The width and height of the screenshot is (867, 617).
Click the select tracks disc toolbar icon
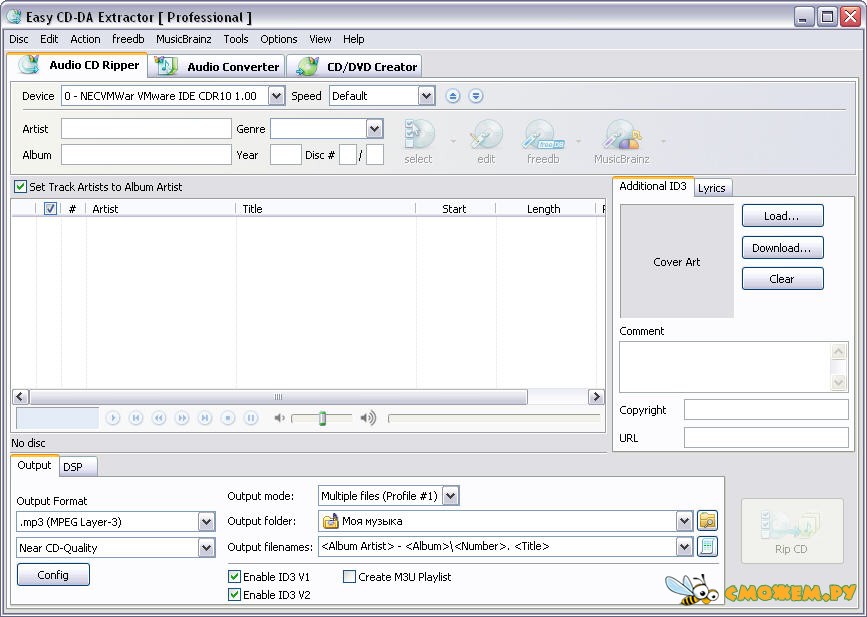coord(419,142)
